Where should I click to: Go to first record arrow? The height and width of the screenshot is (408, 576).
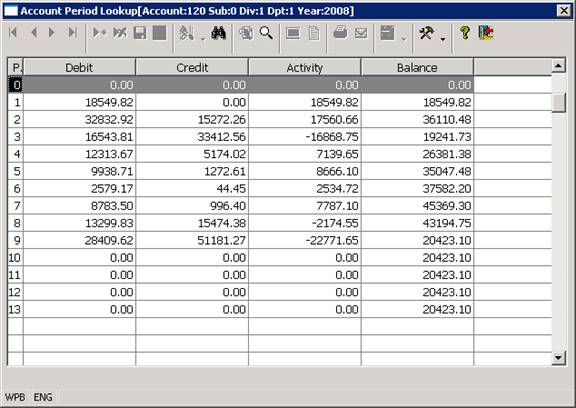coord(13,33)
